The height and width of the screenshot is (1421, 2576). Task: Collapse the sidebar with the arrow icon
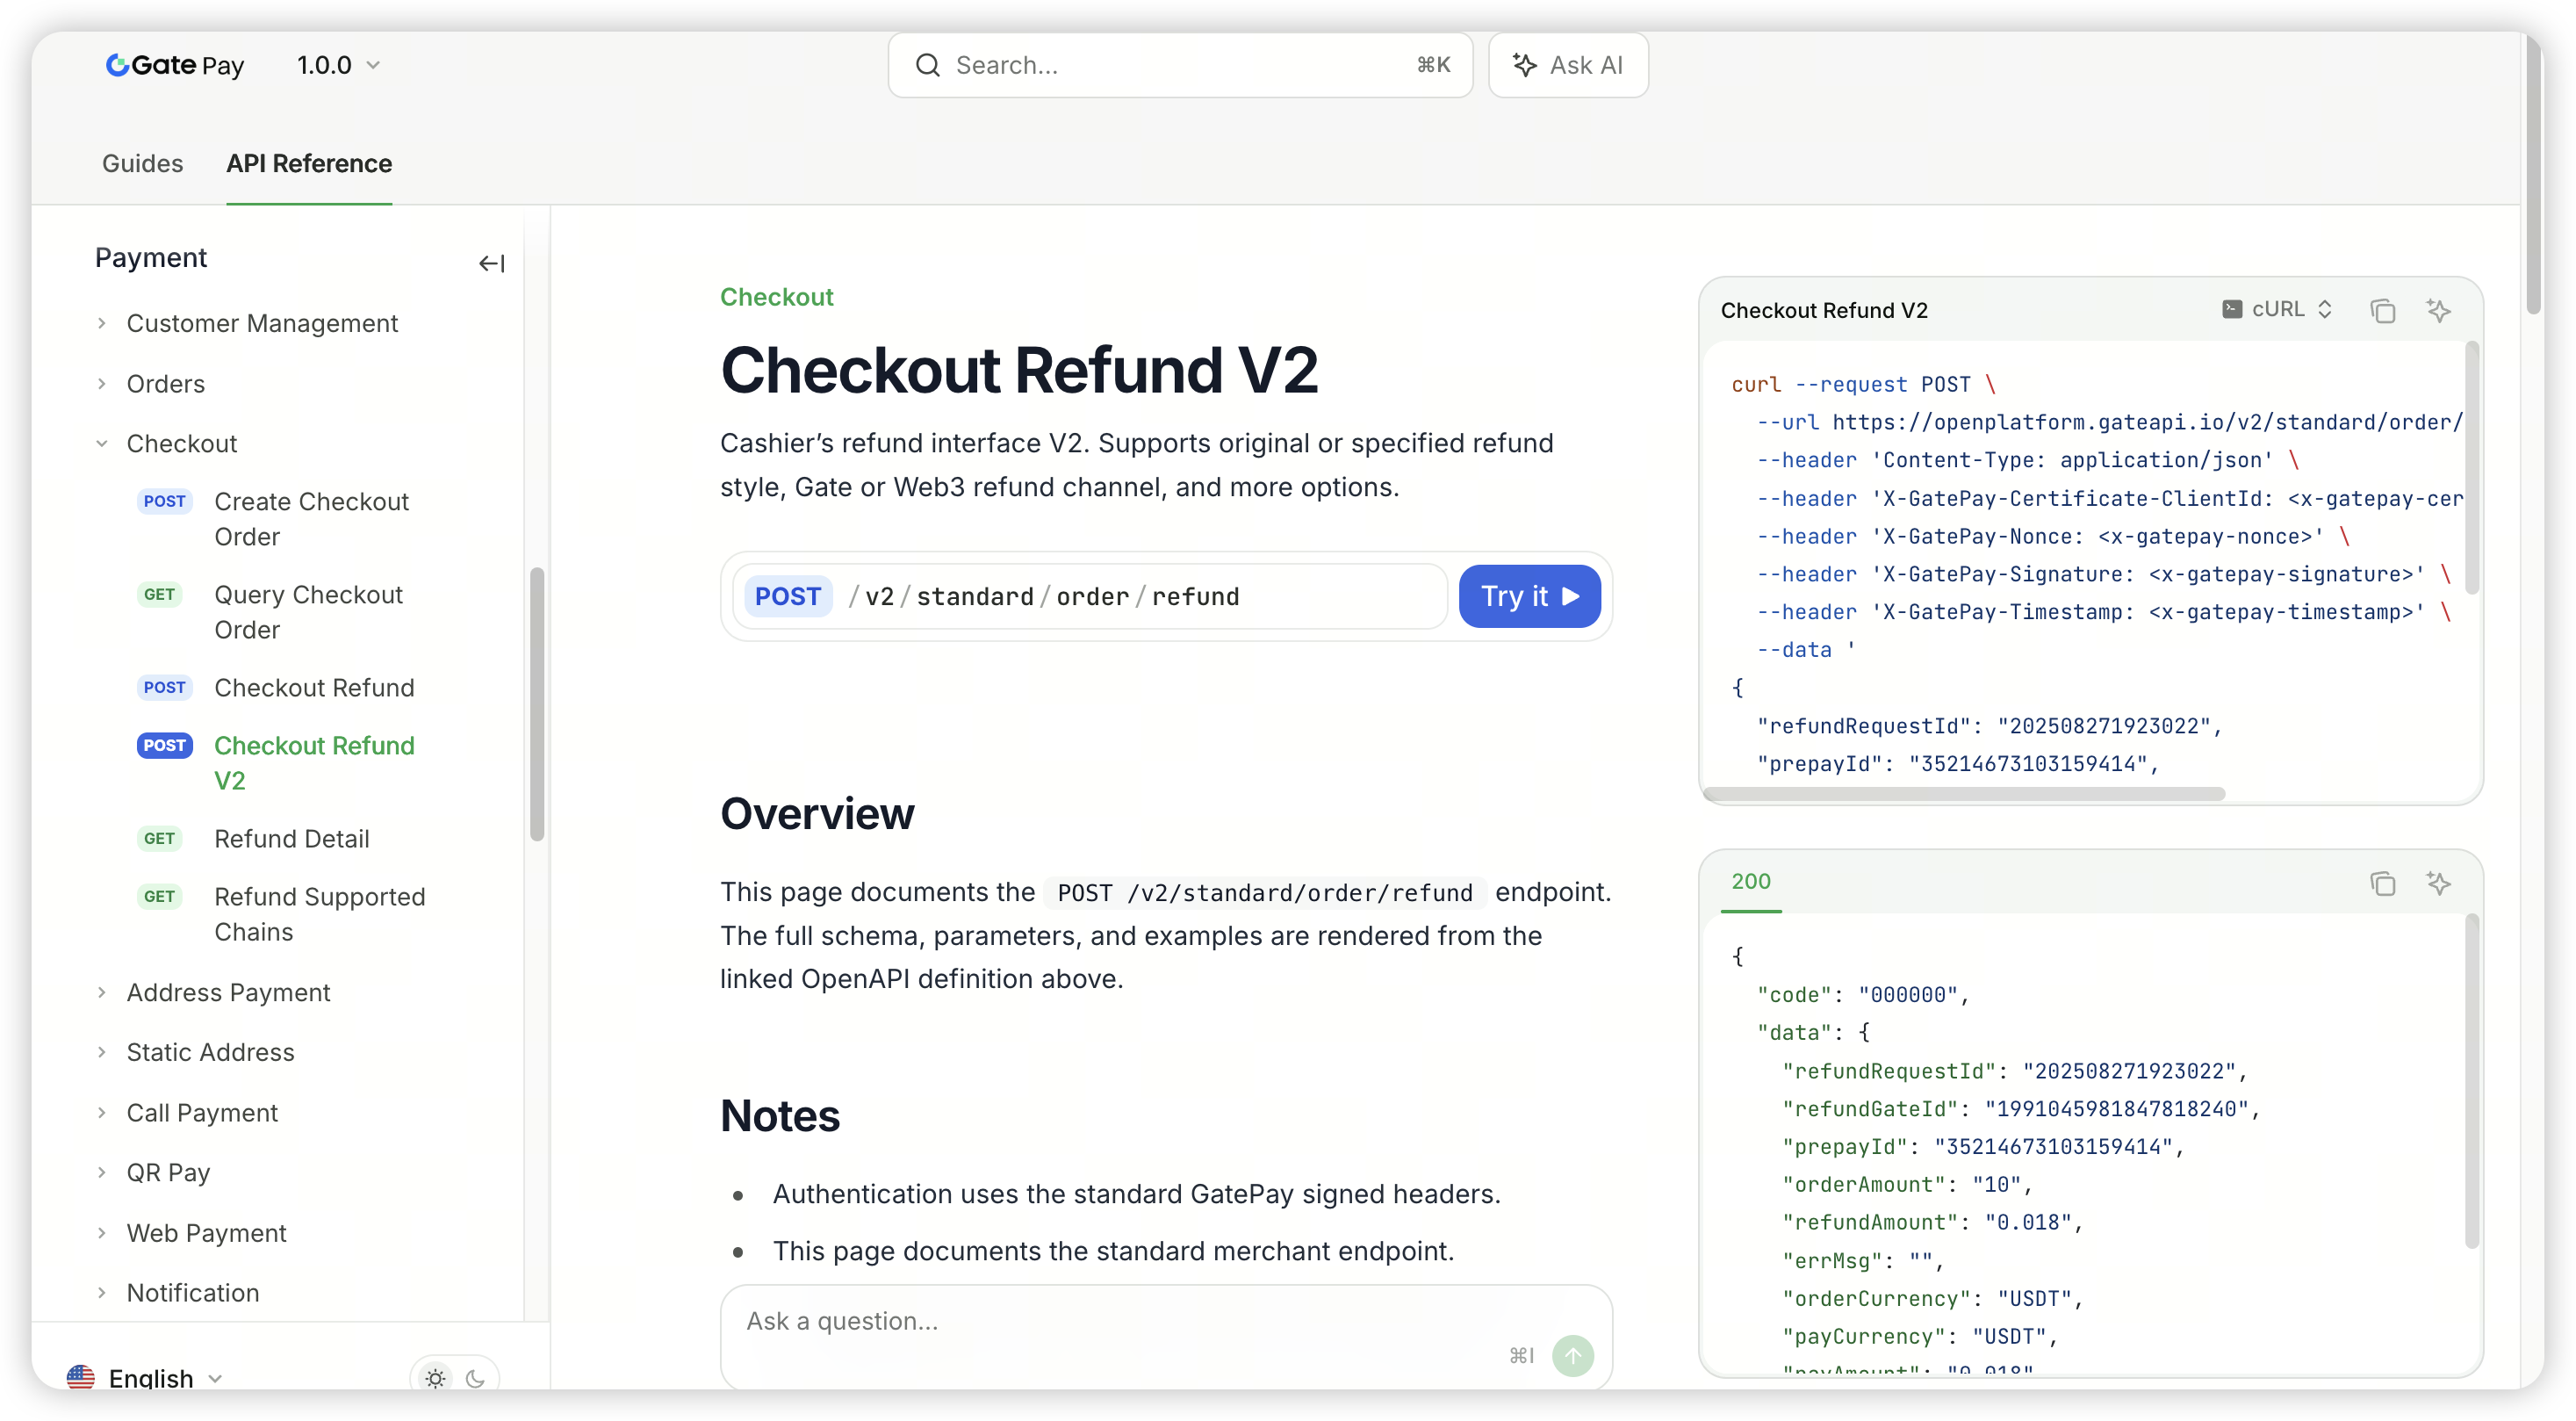click(x=491, y=263)
